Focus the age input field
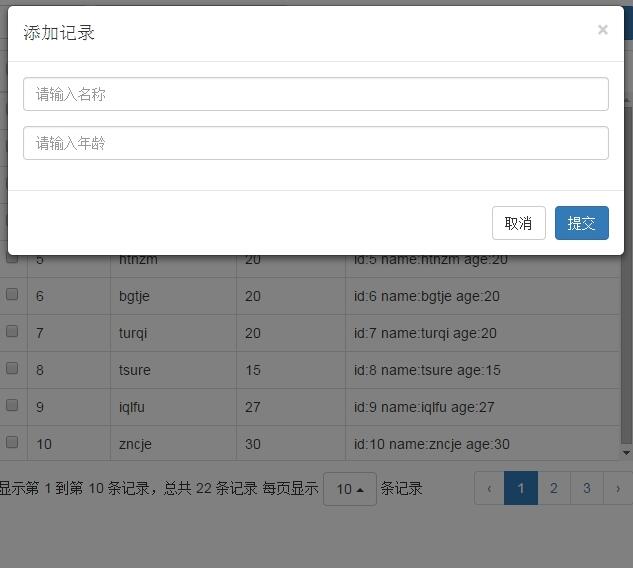This screenshot has height=568, width=633. (x=316, y=143)
